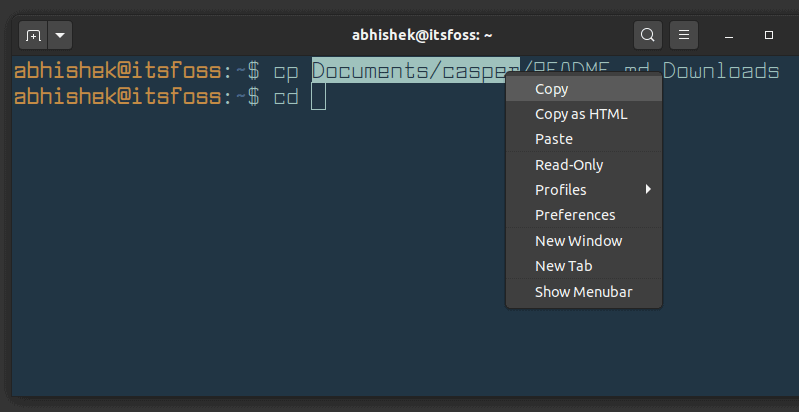Minimize the terminal window

(729, 36)
